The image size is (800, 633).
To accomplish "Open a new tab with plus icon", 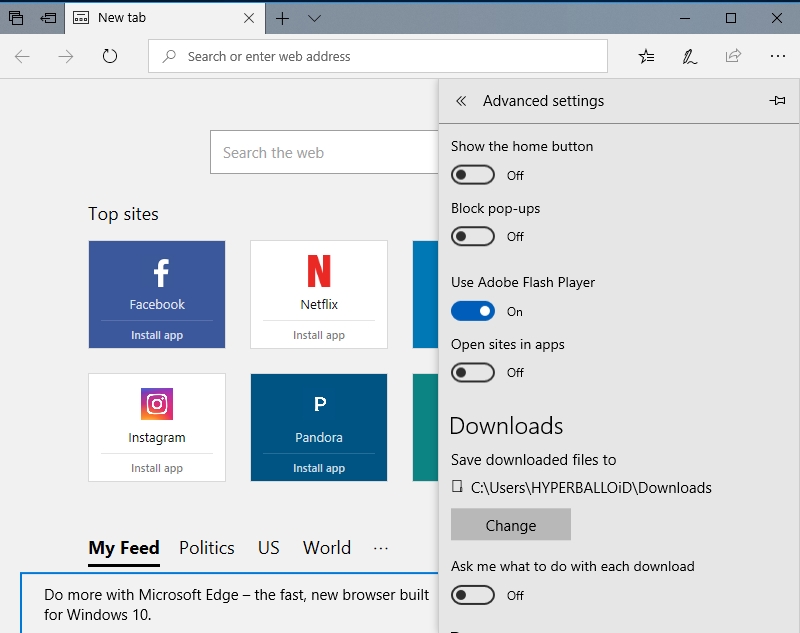I will pos(282,18).
